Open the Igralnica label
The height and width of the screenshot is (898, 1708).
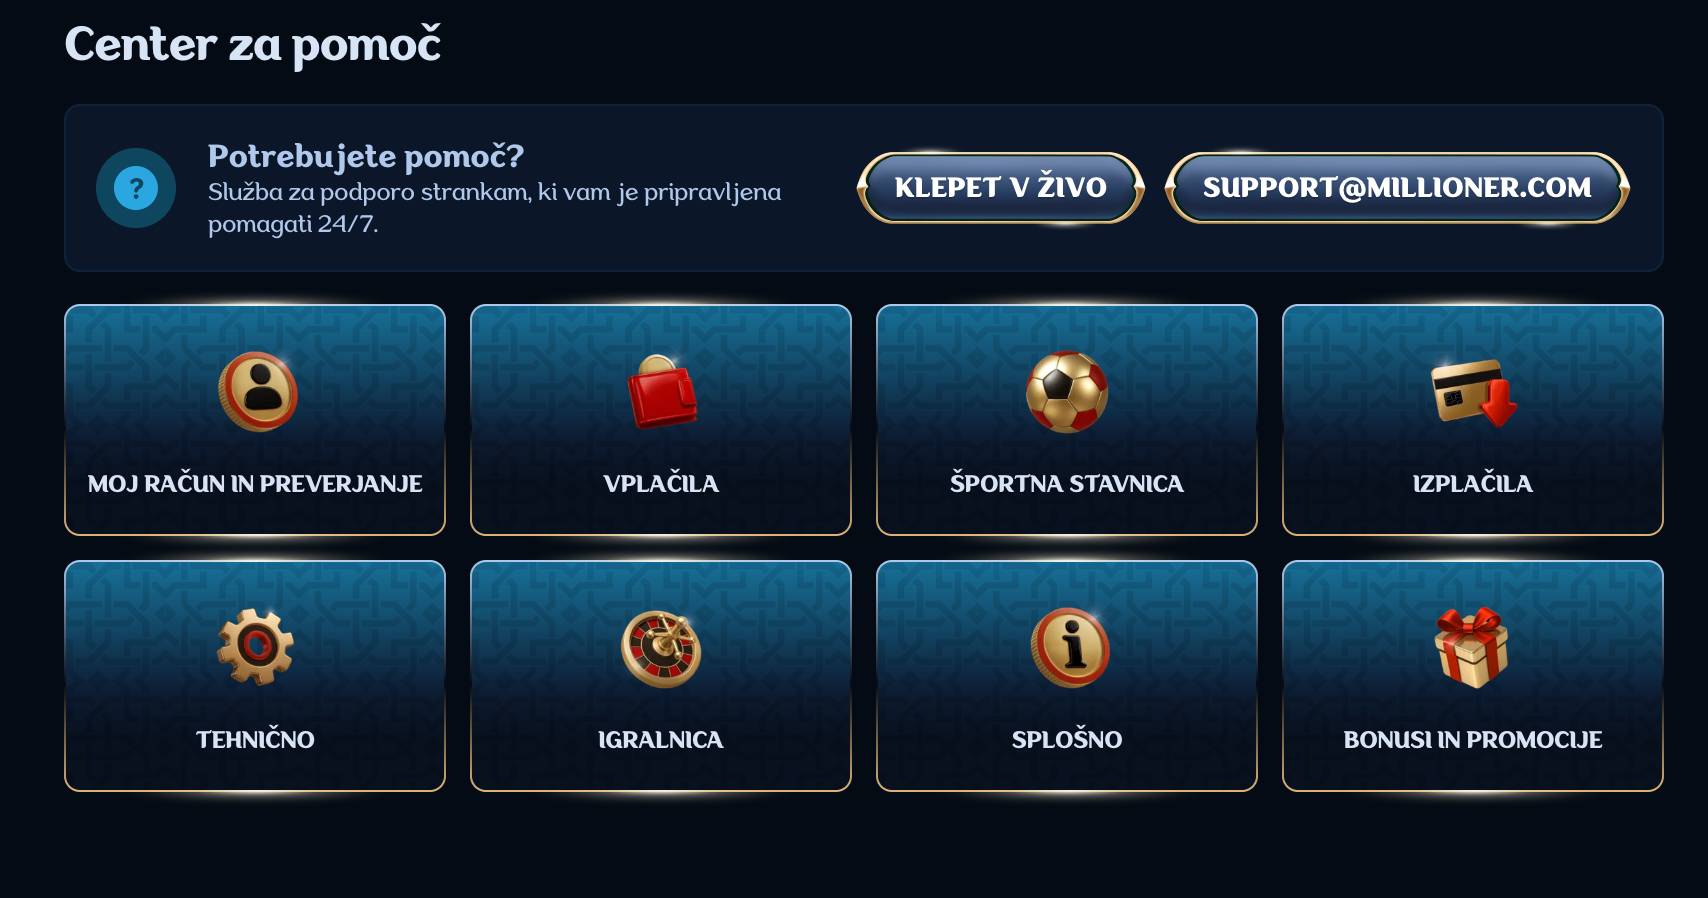point(661,740)
